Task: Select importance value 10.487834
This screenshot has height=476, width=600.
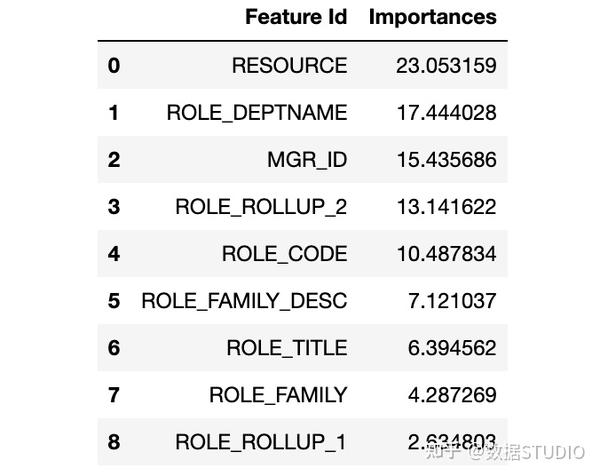Action: (447, 254)
